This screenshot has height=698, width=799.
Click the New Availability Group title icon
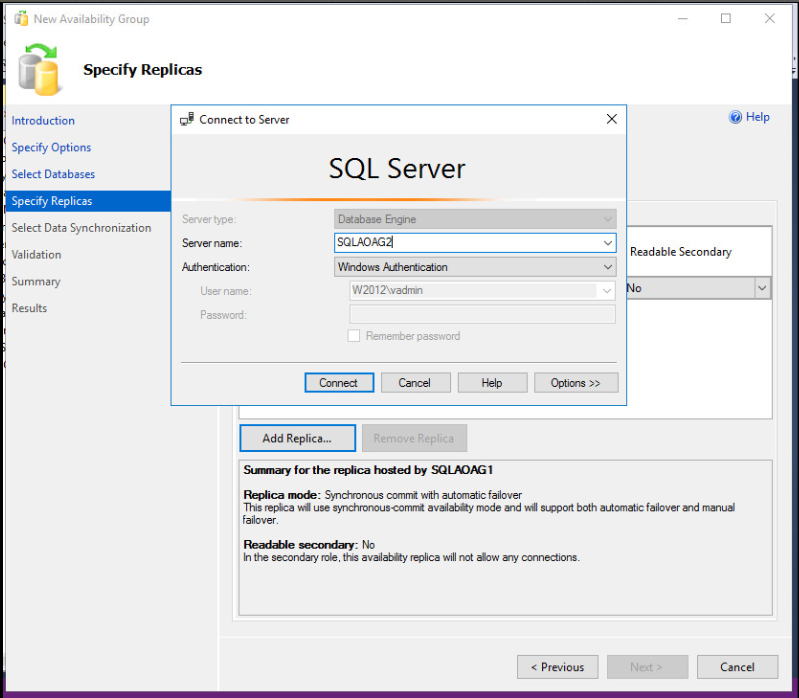pos(21,19)
